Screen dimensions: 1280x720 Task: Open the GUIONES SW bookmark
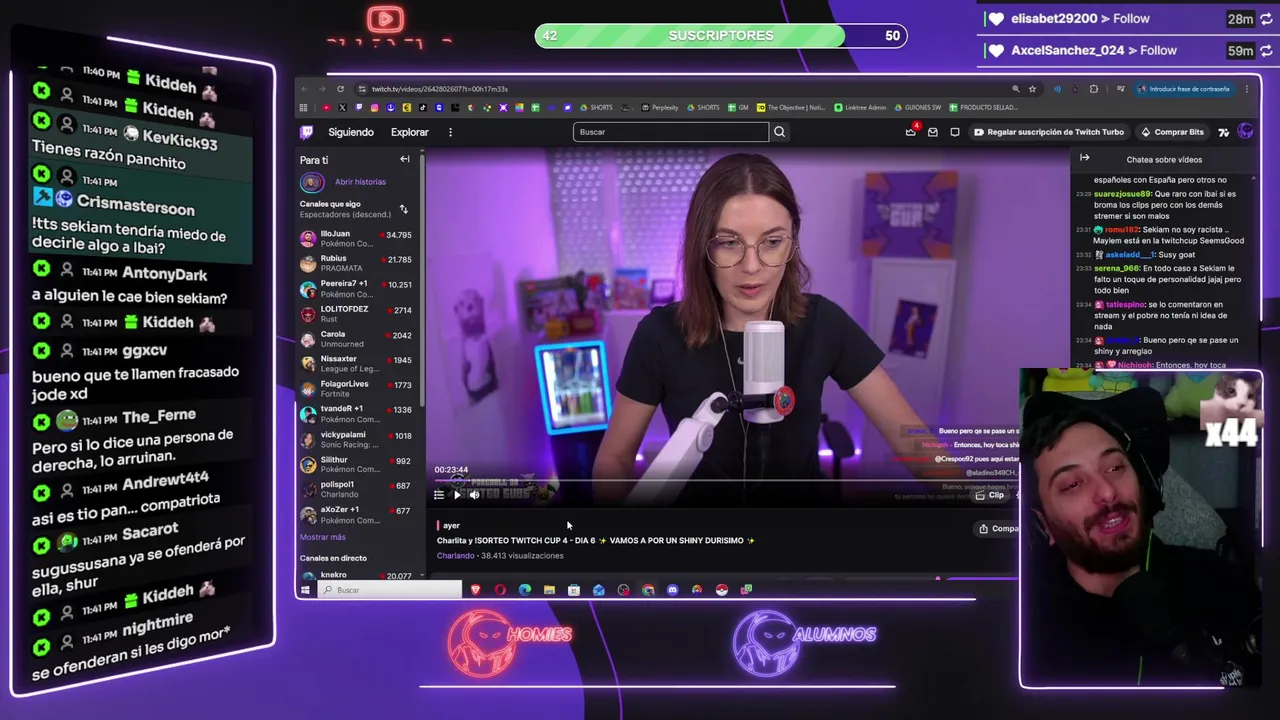(x=918, y=107)
